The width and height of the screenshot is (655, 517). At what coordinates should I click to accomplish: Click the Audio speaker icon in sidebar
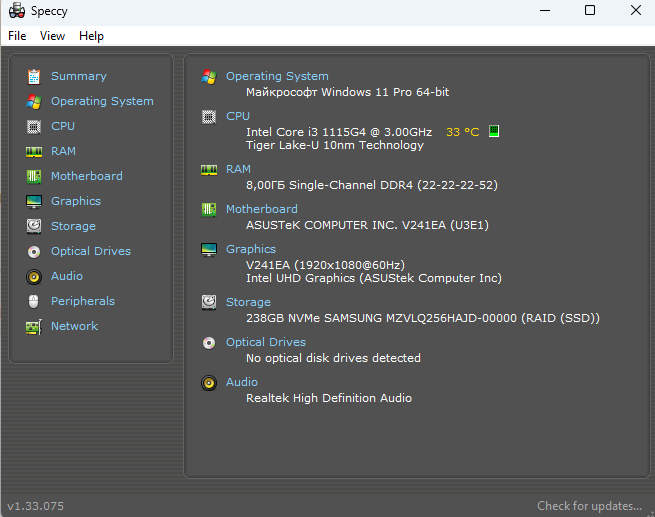click(34, 276)
